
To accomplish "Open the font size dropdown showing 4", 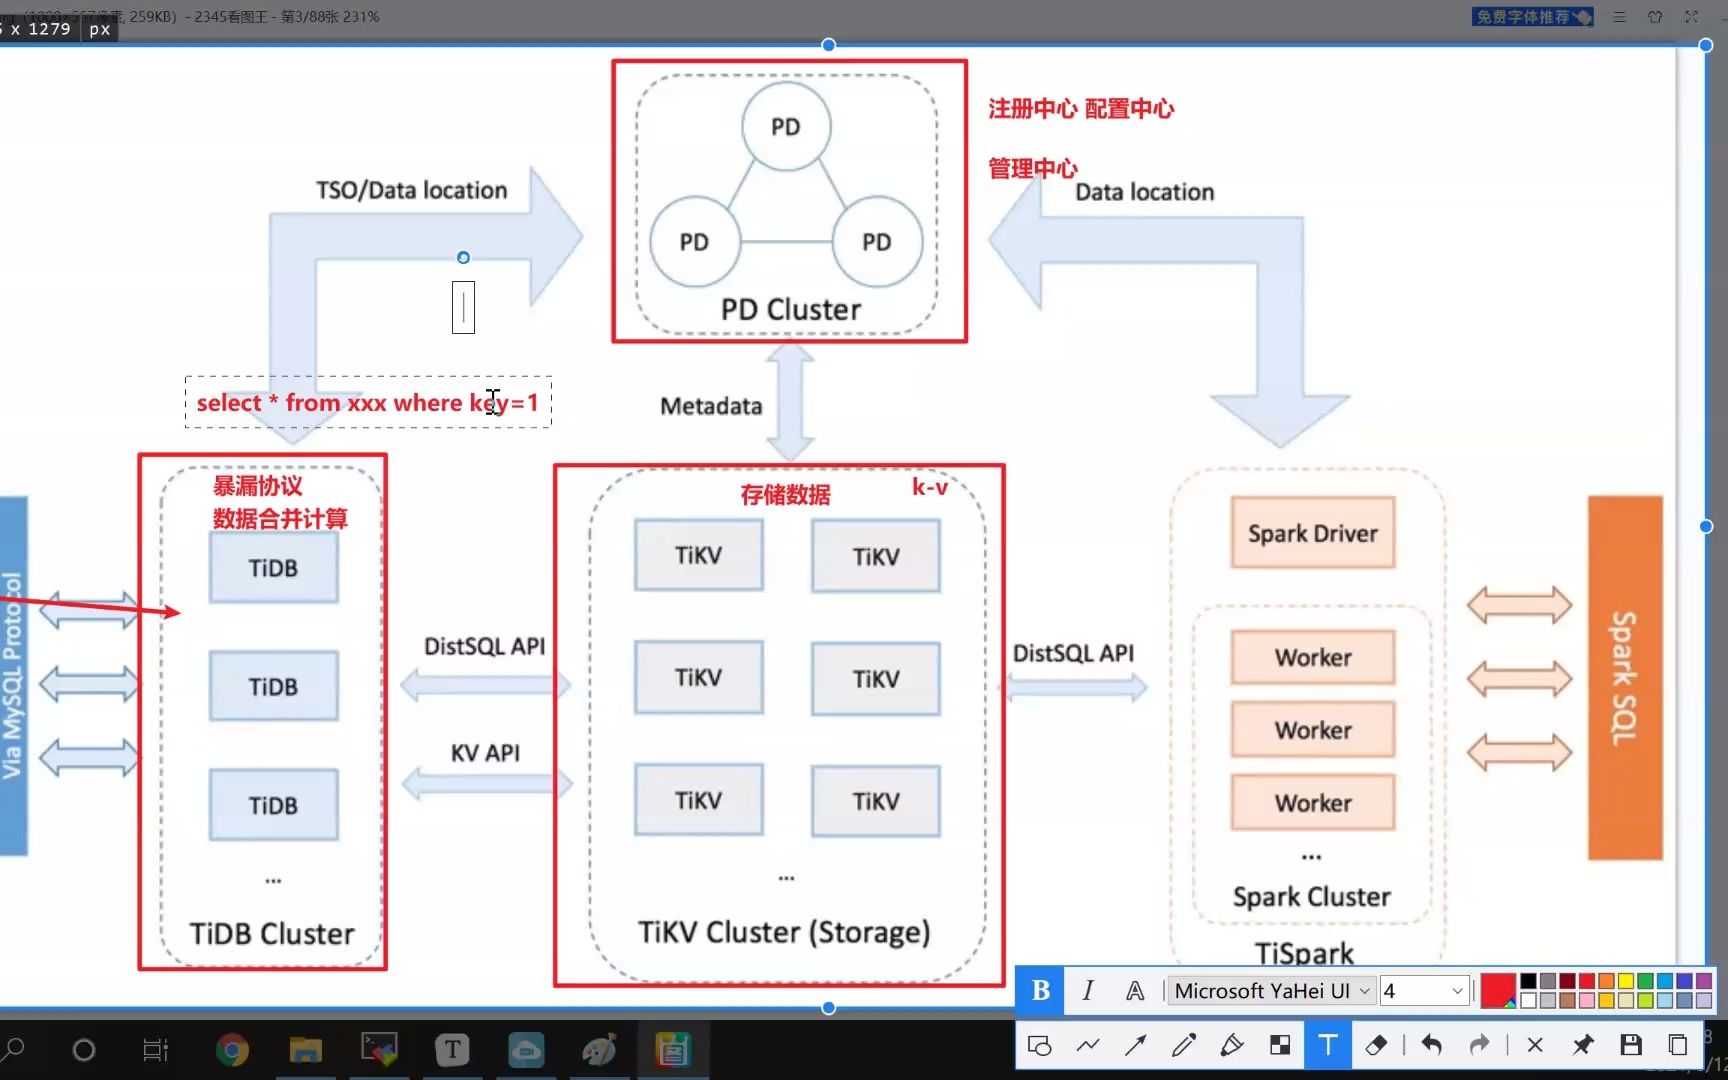I will 1425,991.
